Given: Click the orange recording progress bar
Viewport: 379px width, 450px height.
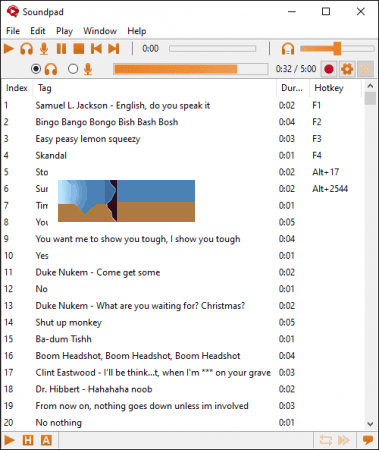Looking at the screenshot, I should click(x=191, y=69).
